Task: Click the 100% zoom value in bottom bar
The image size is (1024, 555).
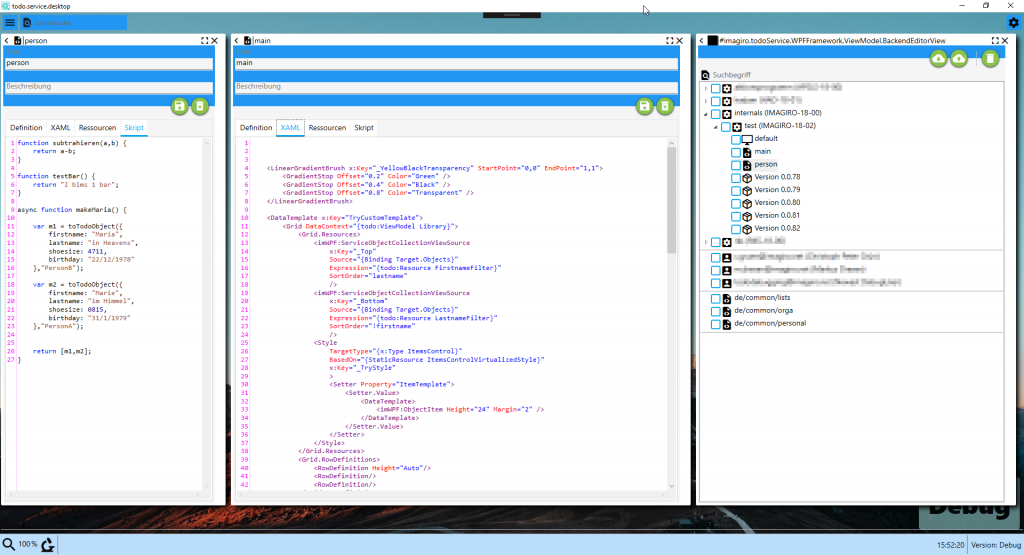Action: tap(27, 544)
